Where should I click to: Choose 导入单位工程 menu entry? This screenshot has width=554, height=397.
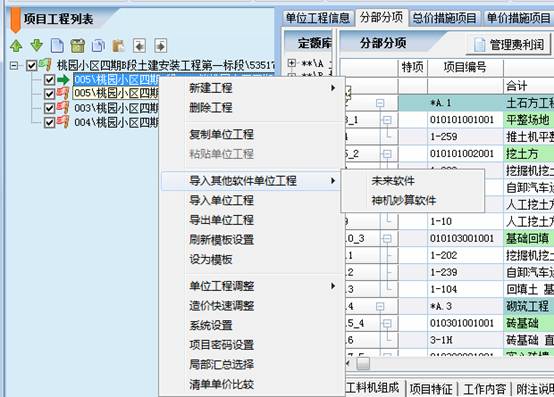[x=222, y=200]
